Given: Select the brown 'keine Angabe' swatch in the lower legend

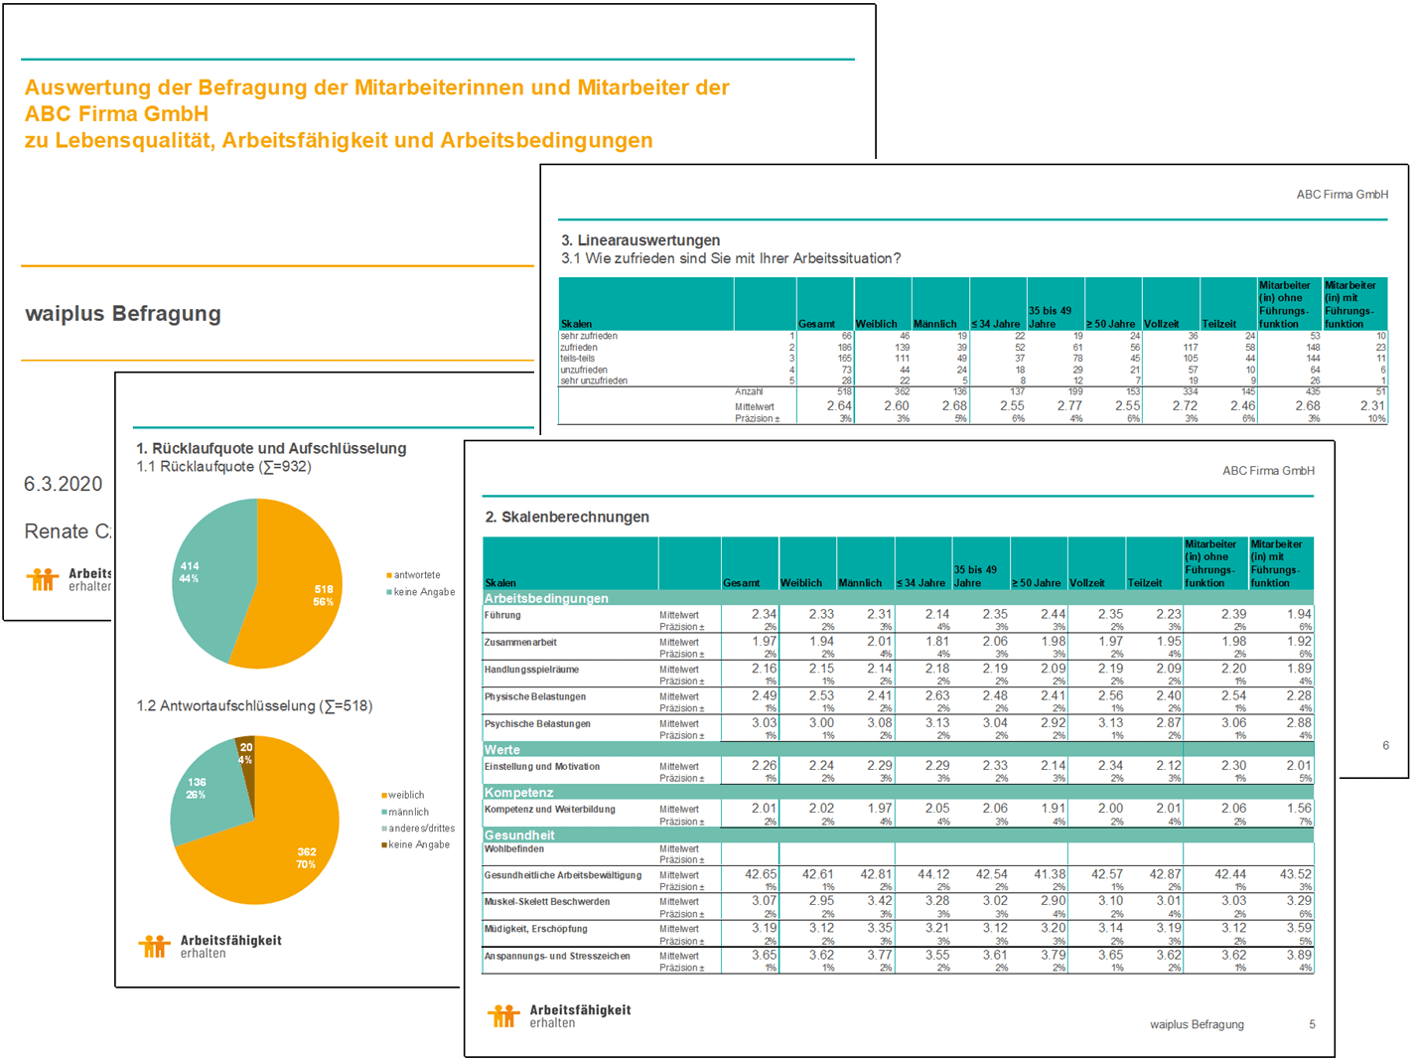Looking at the screenshot, I should 384,845.
